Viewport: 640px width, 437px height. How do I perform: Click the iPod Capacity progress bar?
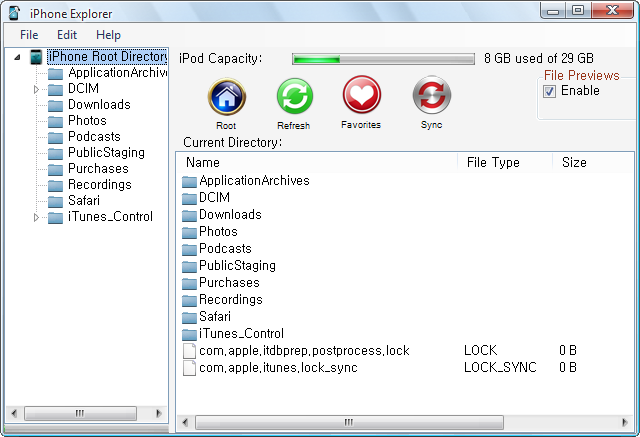[x=383, y=59]
